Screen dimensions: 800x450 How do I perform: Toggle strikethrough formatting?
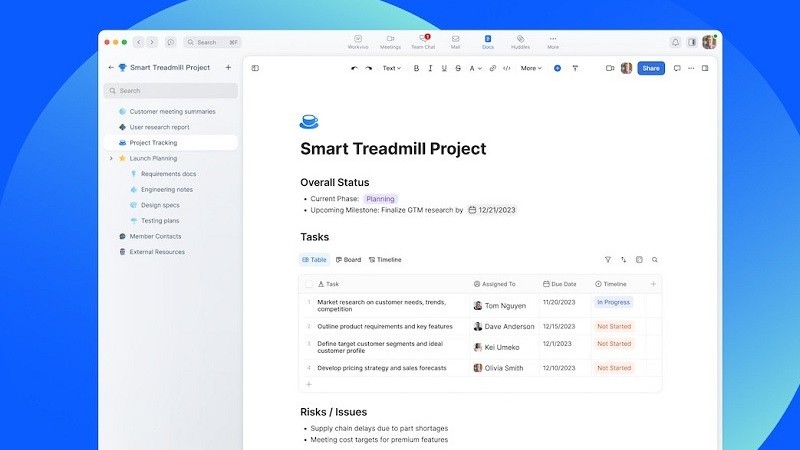[458, 68]
